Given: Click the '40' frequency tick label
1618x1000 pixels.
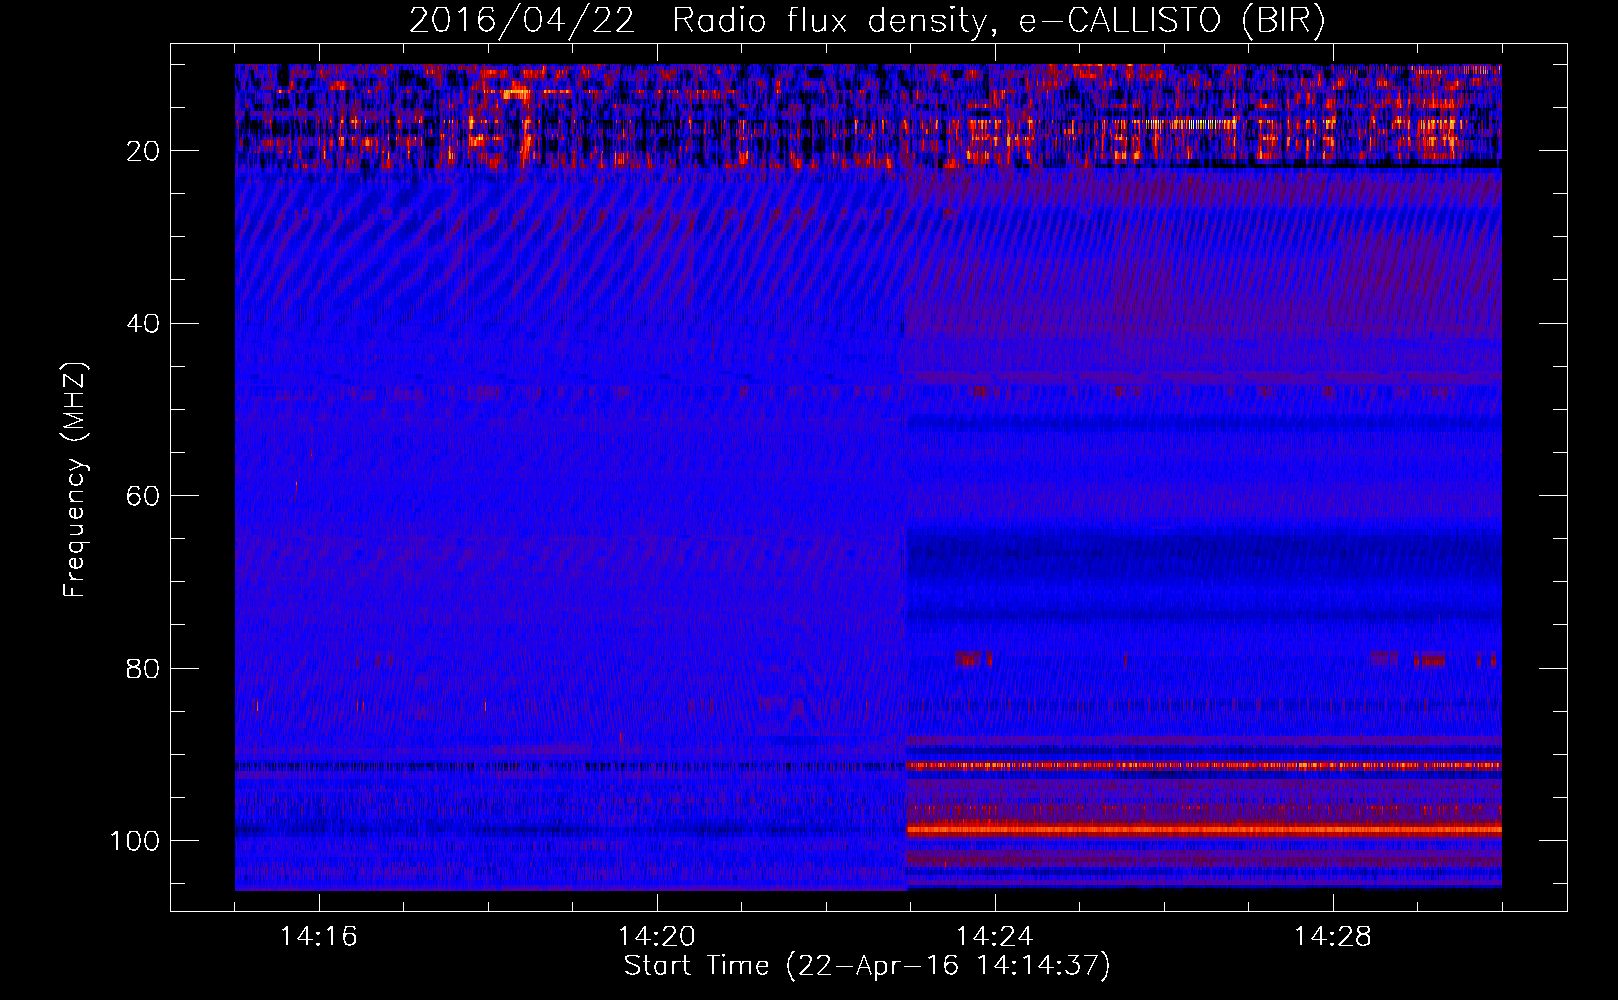Looking at the screenshot, I should (x=143, y=324).
